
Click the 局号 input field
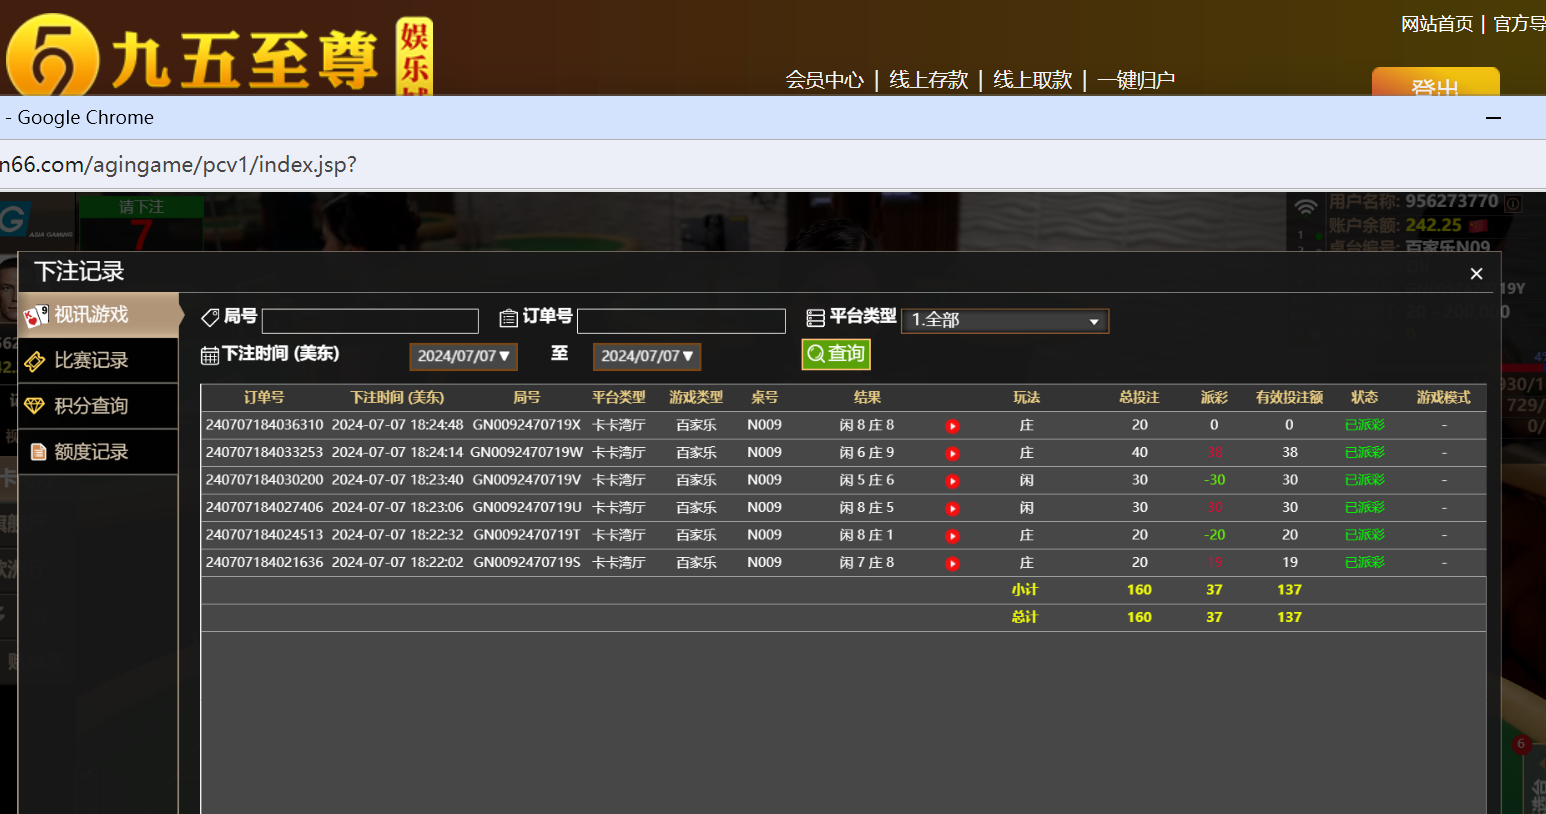370,321
